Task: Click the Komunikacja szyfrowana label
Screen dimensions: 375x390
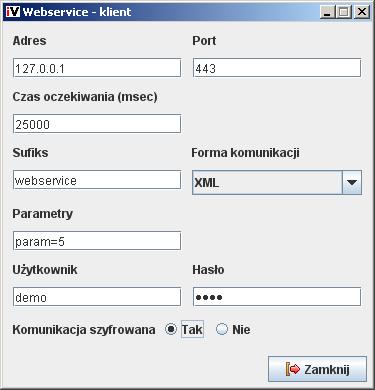Action: coord(84,330)
